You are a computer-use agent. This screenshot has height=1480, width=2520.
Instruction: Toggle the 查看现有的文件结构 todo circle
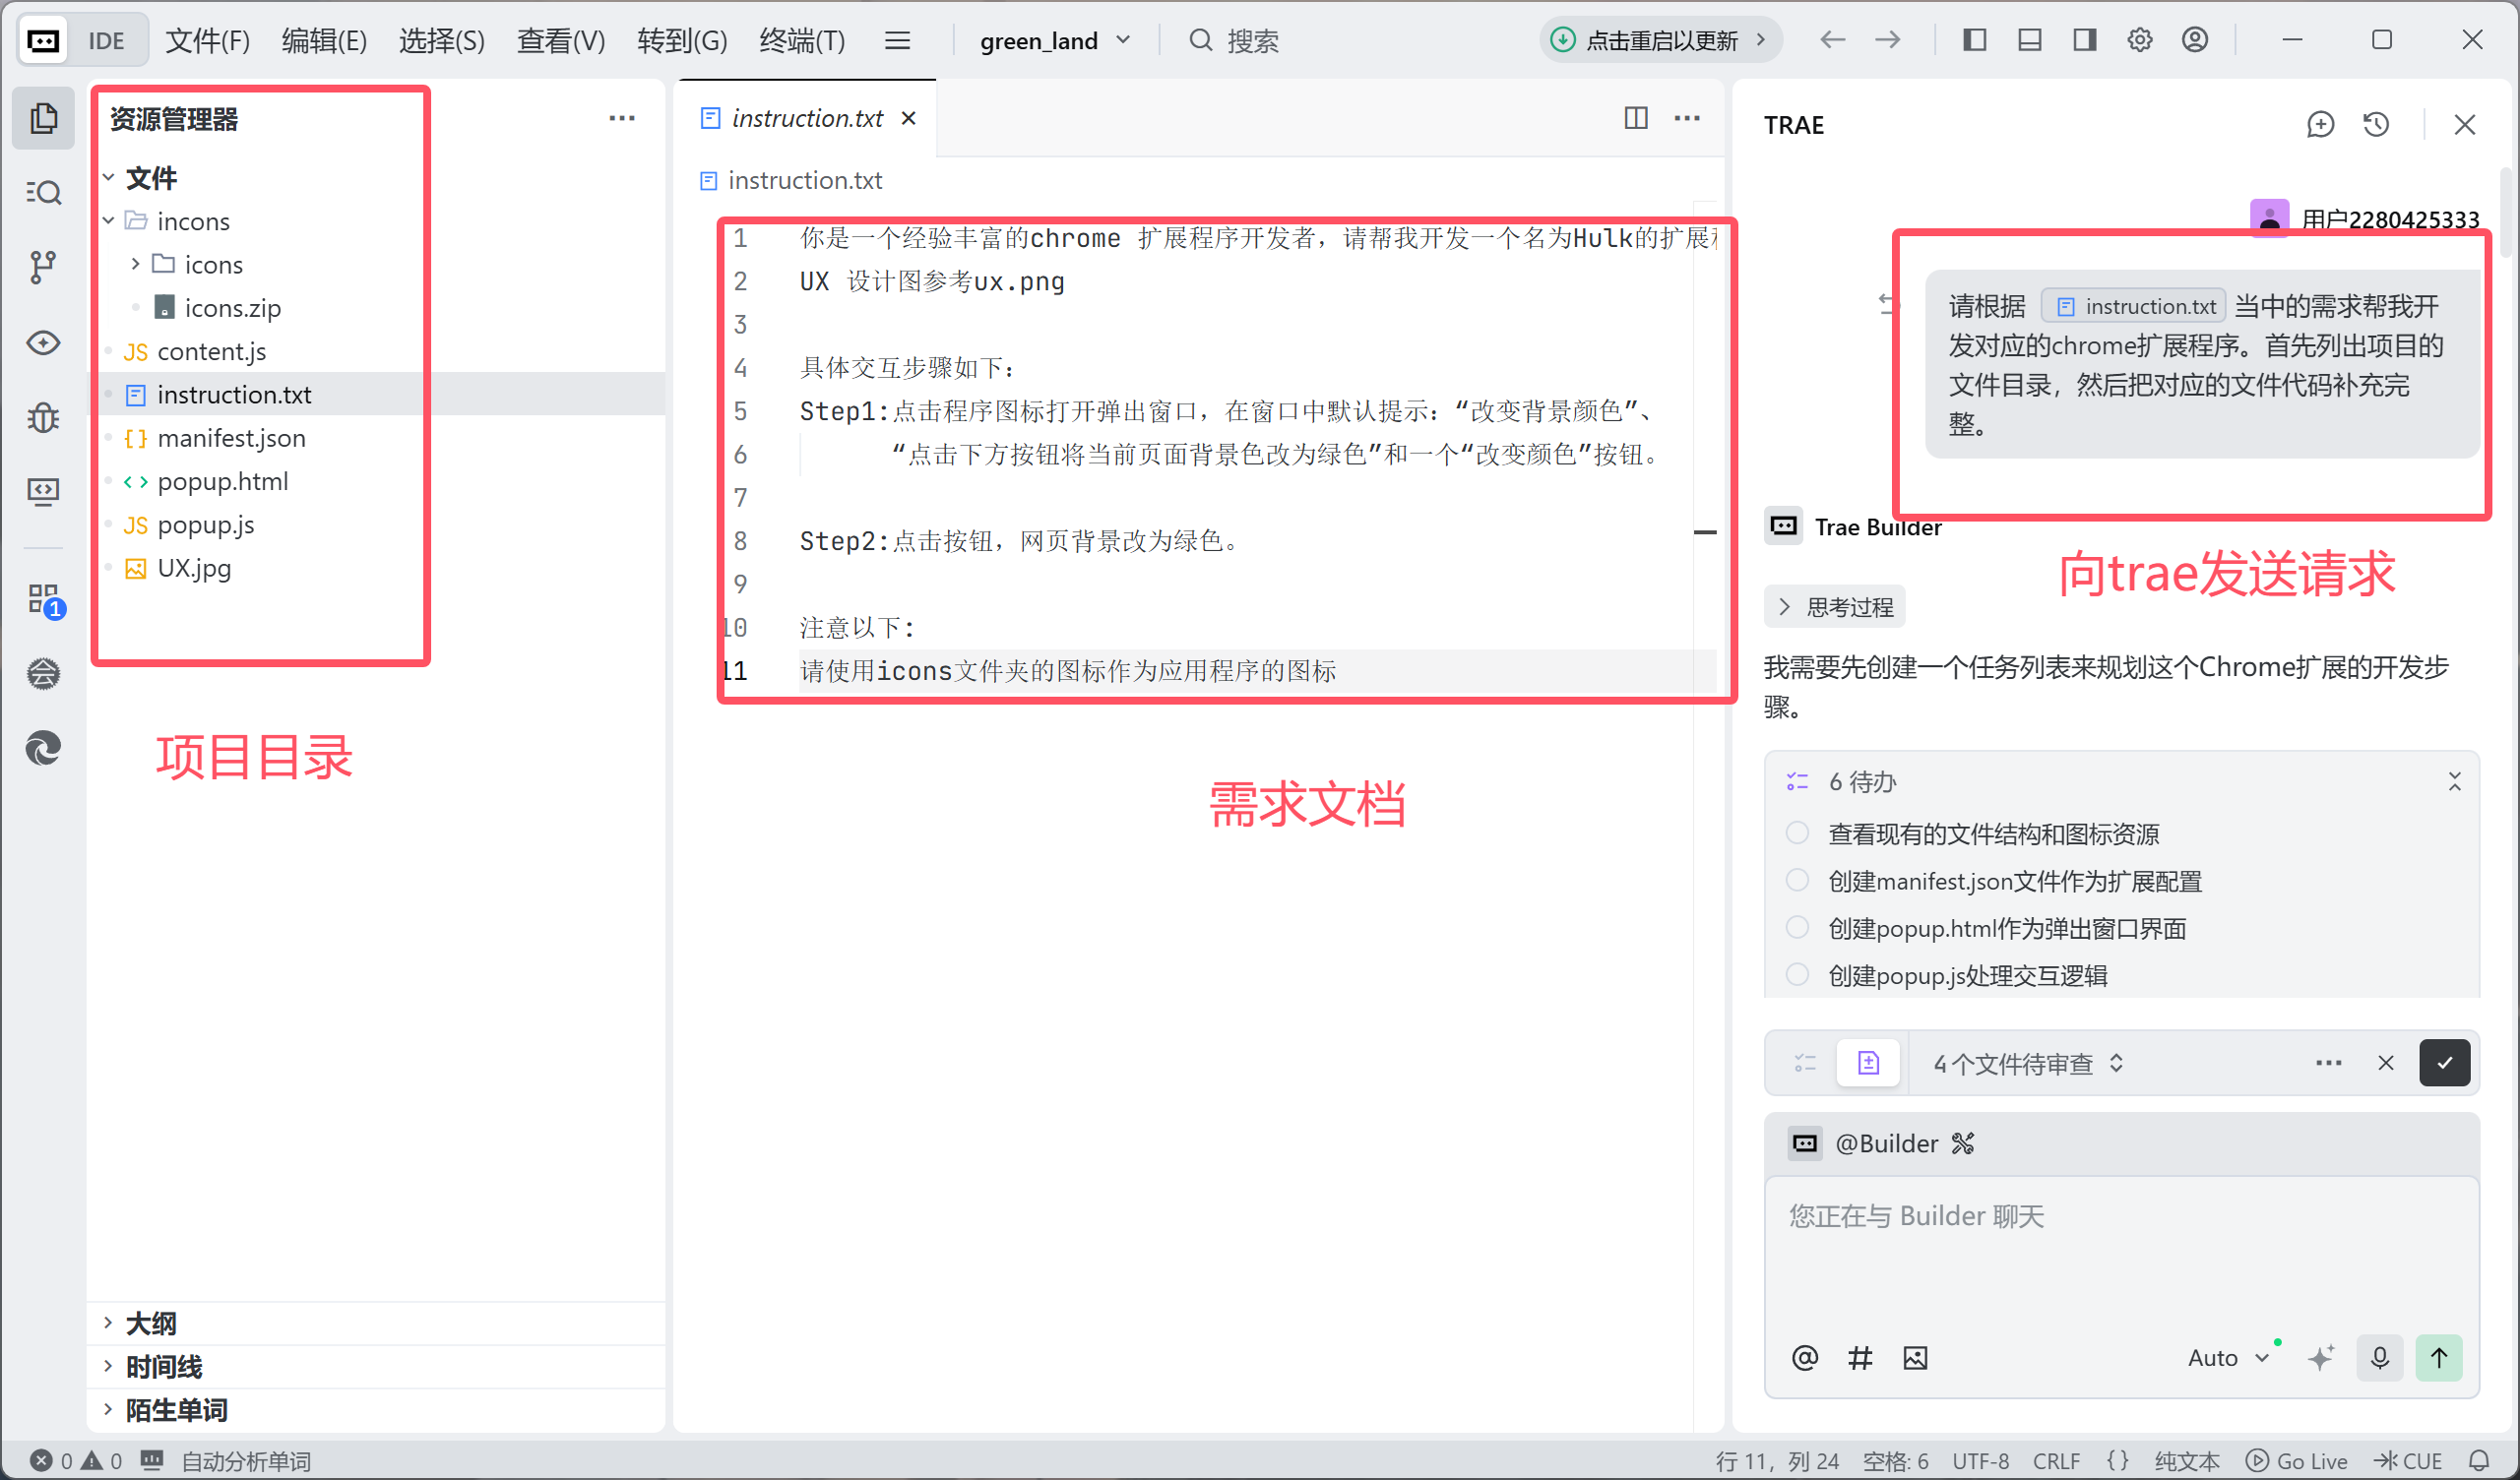click(1797, 833)
